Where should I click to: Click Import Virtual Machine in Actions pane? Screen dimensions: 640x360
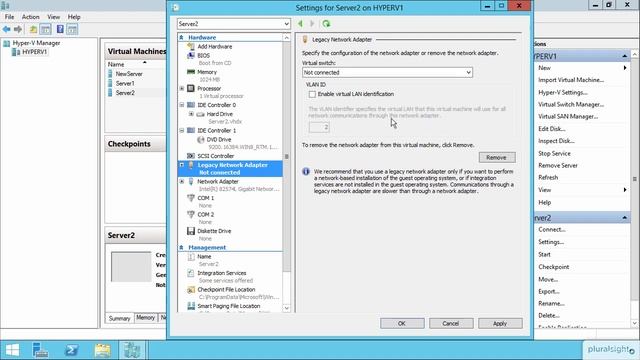coord(571,80)
